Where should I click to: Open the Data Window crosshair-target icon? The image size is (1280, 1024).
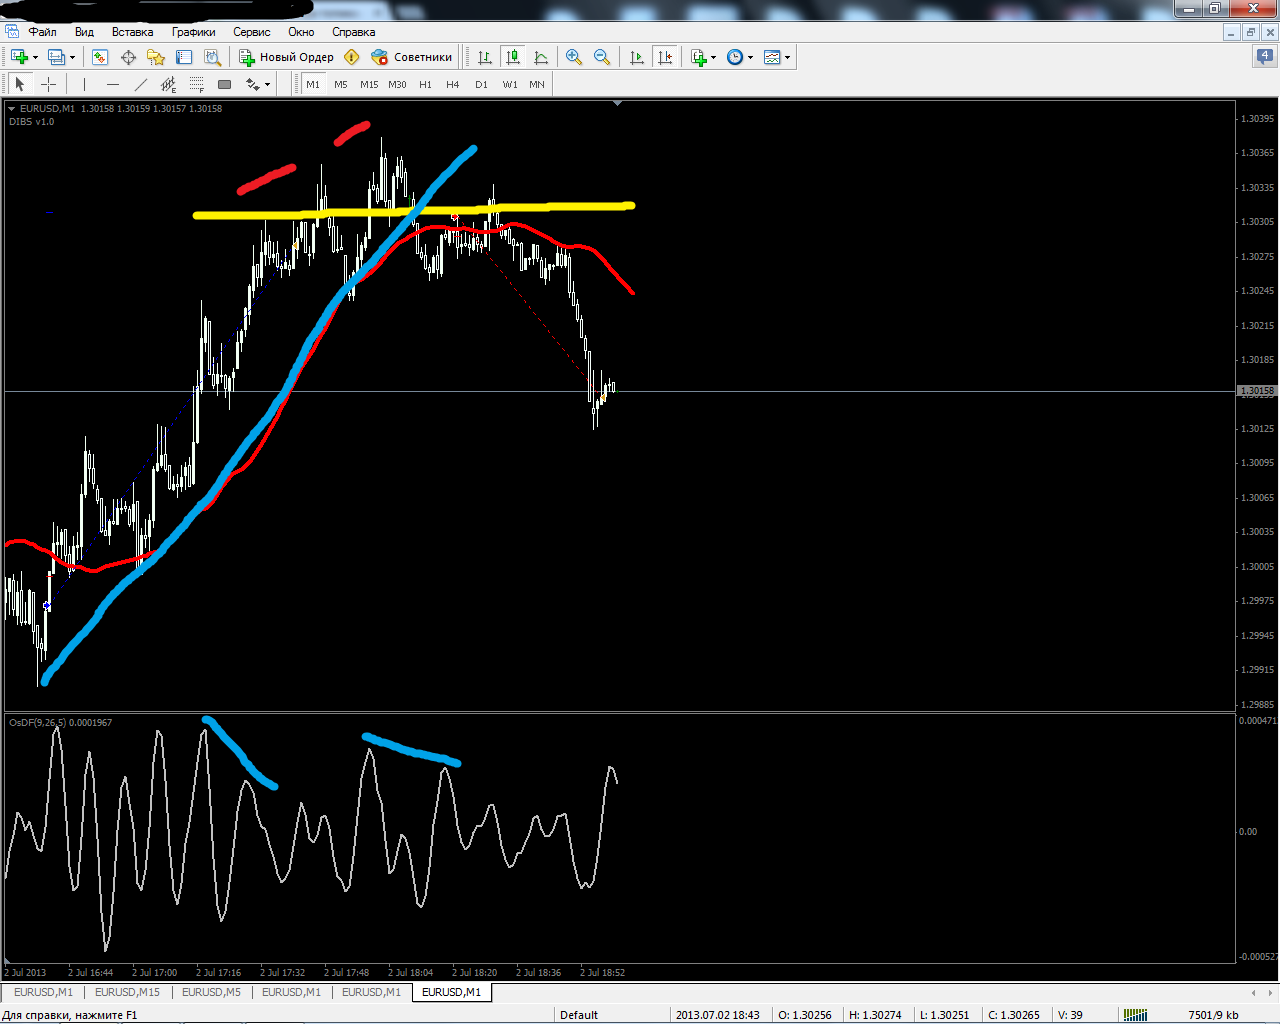pos(128,57)
